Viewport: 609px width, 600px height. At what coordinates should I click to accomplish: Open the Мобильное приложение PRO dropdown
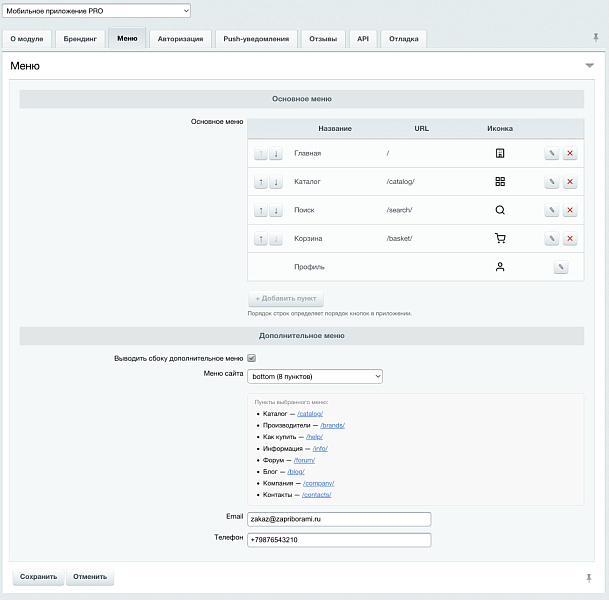click(x=96, y=11)
